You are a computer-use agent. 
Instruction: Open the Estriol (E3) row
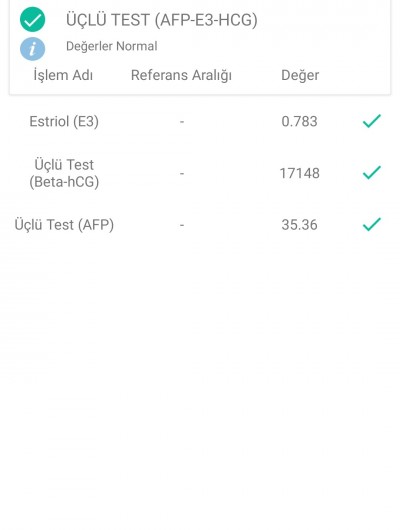200,121
